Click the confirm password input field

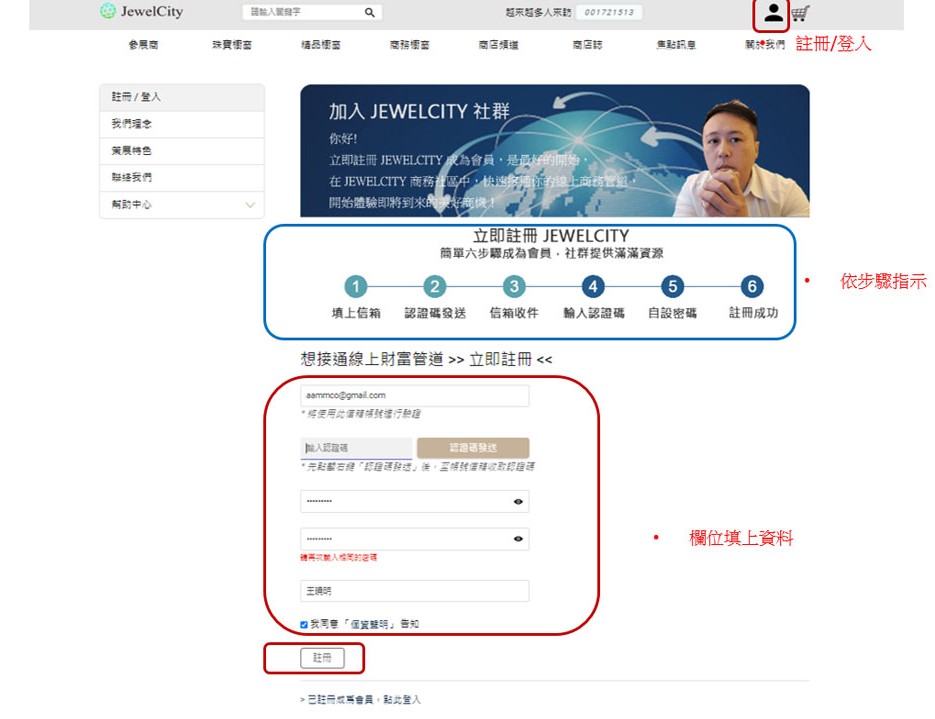[x=414, y=539]
